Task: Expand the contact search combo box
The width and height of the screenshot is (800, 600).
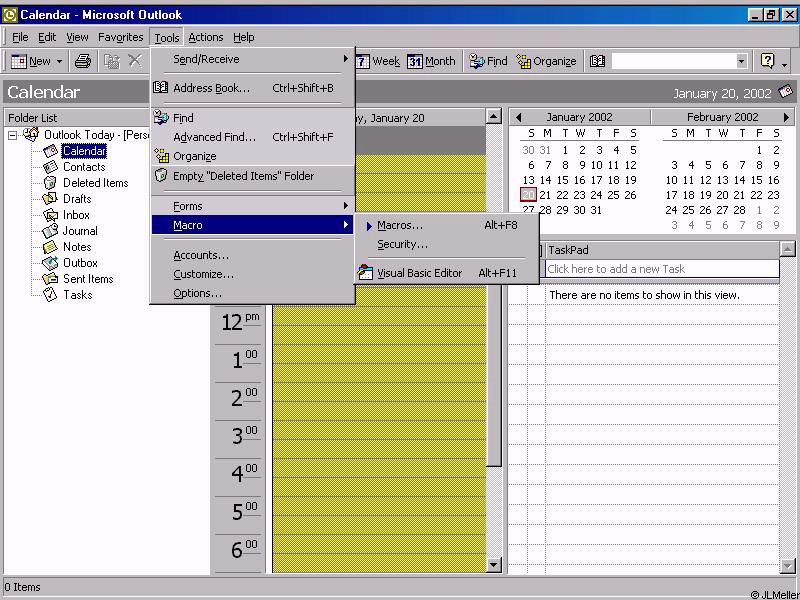Action: point(741,62)
